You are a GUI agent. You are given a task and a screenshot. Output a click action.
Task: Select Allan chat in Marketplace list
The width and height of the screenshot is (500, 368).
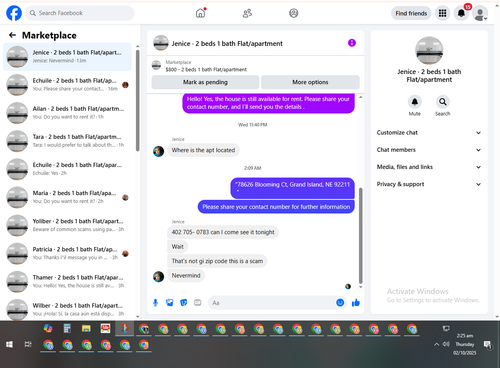[x=67, y=113]
